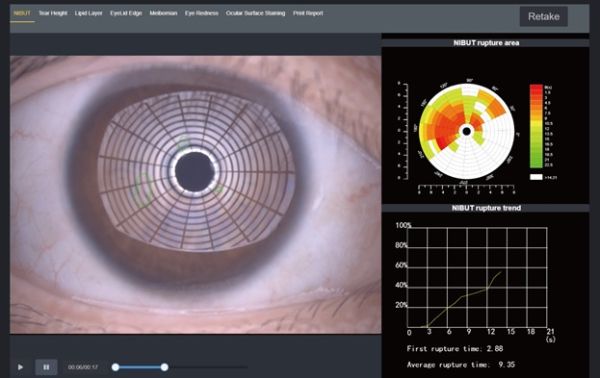Open the Lipid Layer tab

88,13
